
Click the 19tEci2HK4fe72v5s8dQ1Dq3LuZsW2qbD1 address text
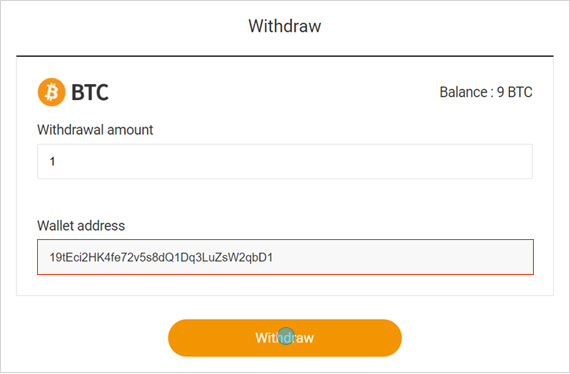click(x=161, y=257)
